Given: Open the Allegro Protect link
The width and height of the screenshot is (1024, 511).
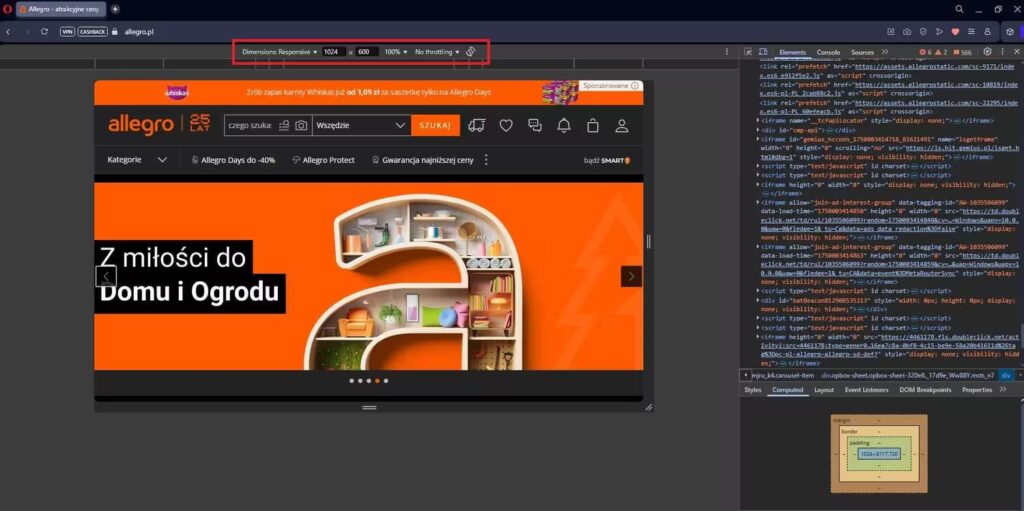Looking at the screenshot, I should coord(323,159).
